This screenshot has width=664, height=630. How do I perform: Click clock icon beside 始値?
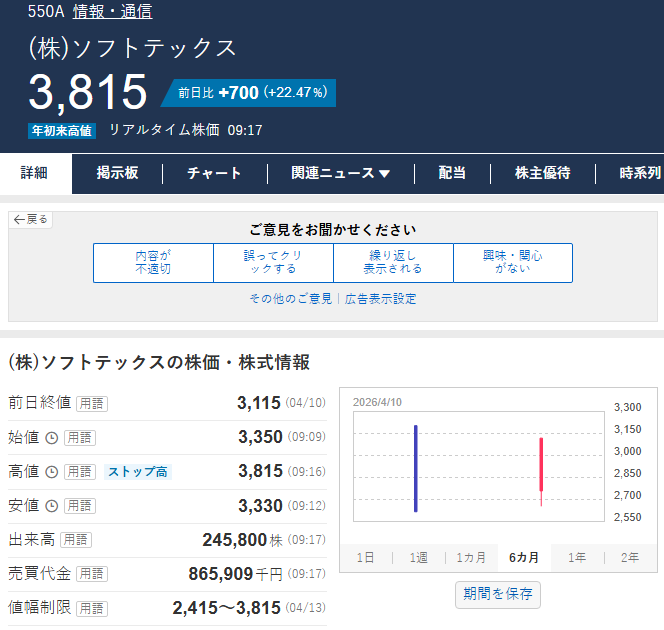click(52, 438)
